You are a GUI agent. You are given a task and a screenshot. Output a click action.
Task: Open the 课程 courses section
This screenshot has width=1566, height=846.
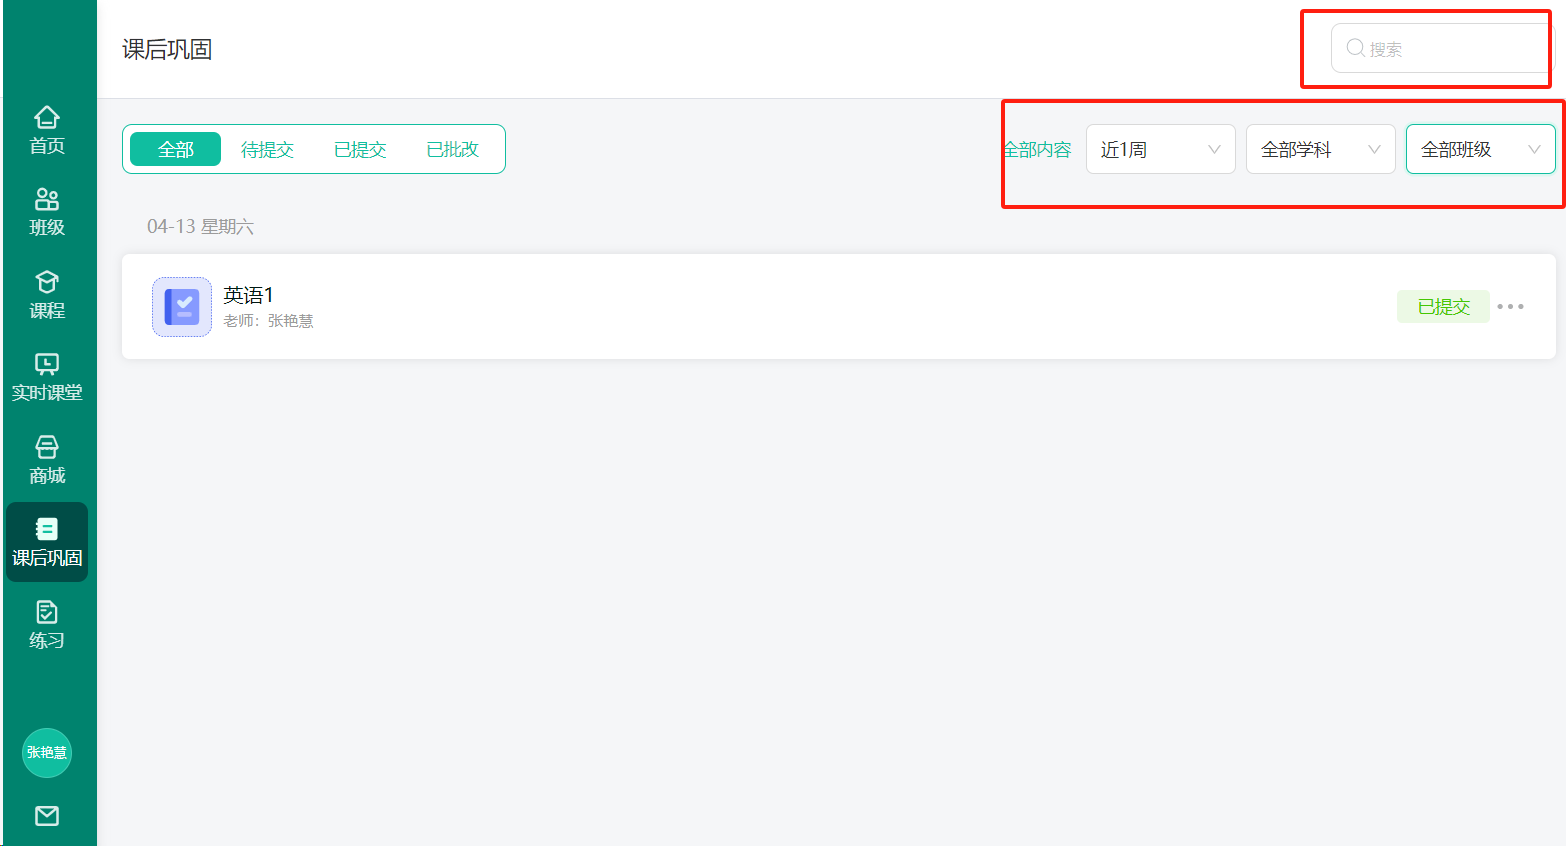tap(47, 295)
